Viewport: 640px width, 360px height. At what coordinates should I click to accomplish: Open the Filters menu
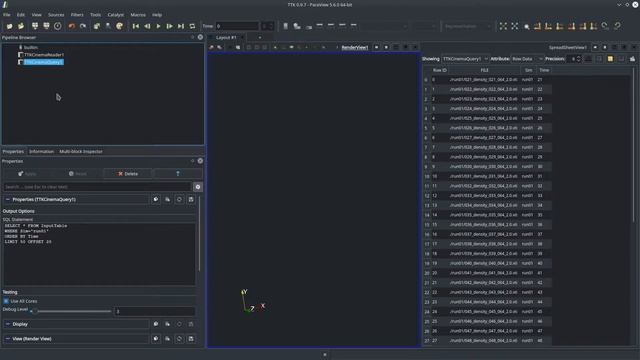click(77, 15)
